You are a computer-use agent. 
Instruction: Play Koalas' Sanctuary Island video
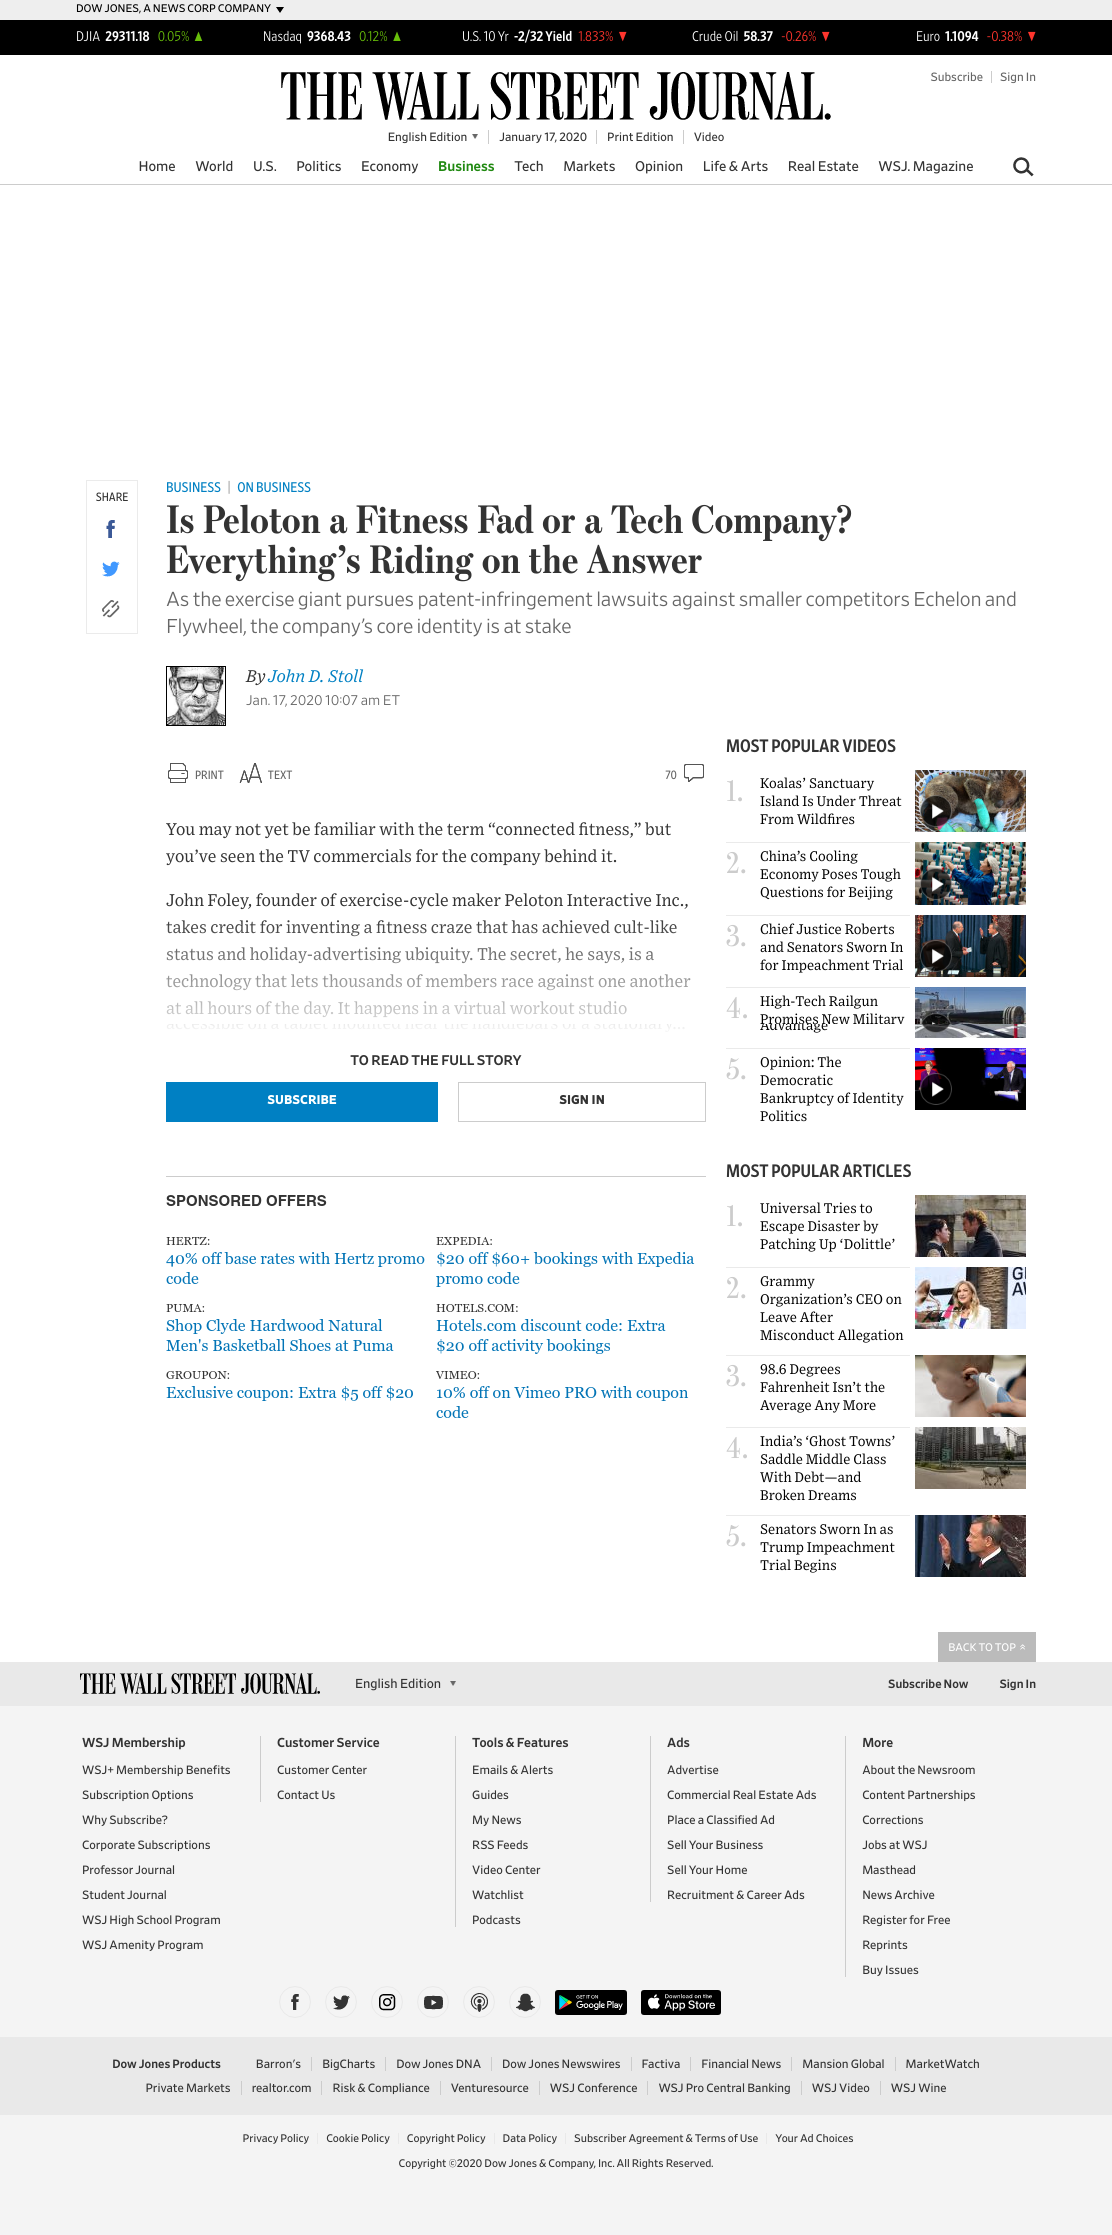point(970,801)
